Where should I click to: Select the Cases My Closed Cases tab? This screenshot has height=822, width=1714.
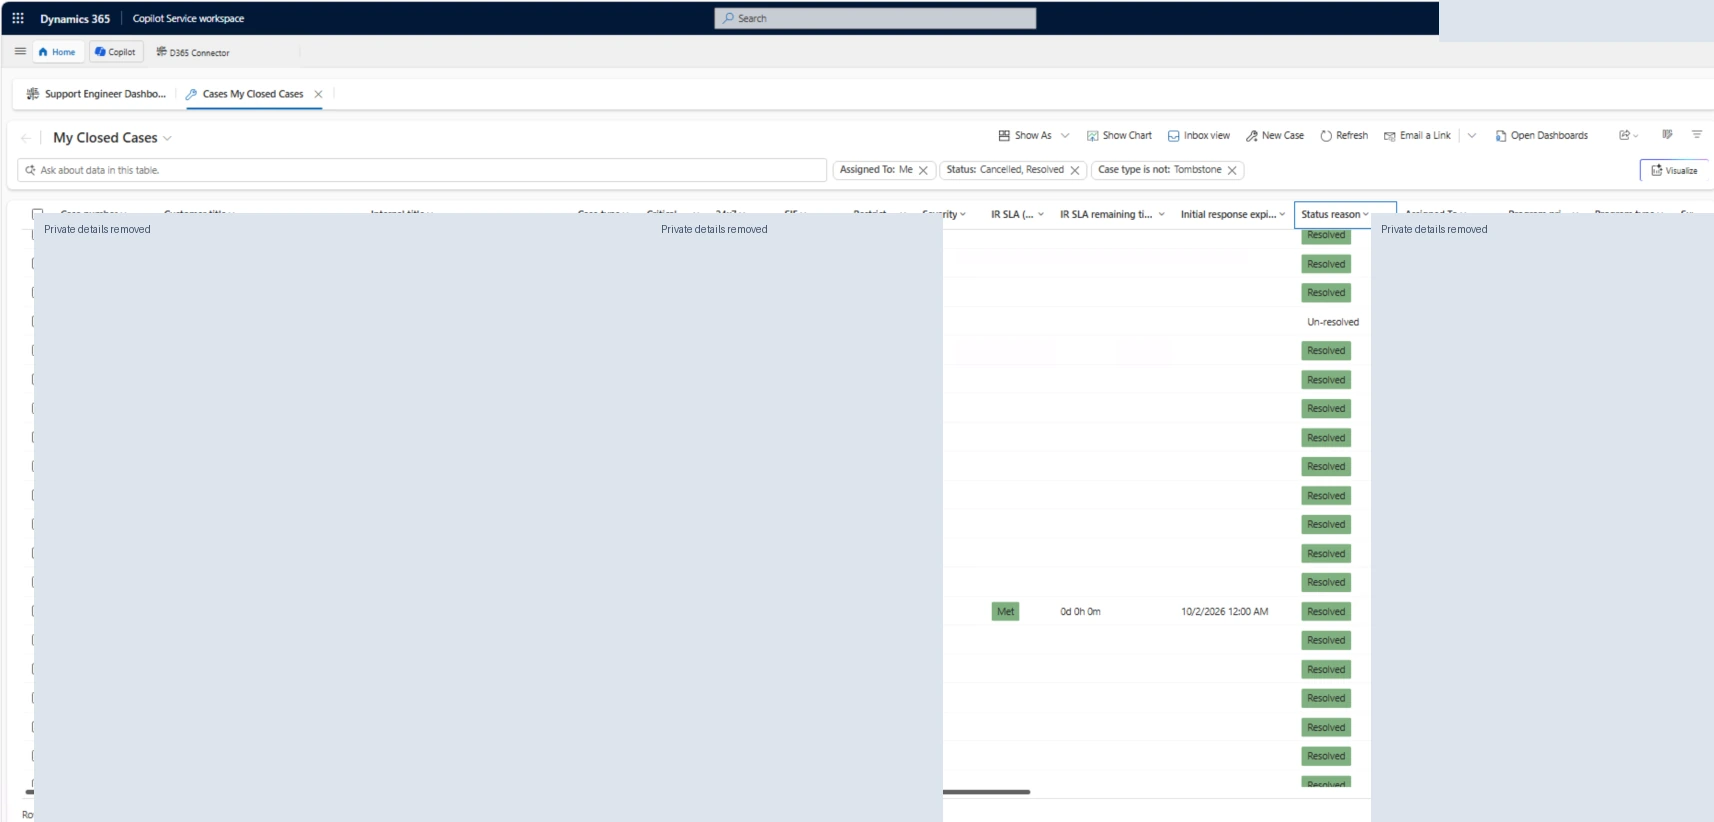click(x=245, y=94)
